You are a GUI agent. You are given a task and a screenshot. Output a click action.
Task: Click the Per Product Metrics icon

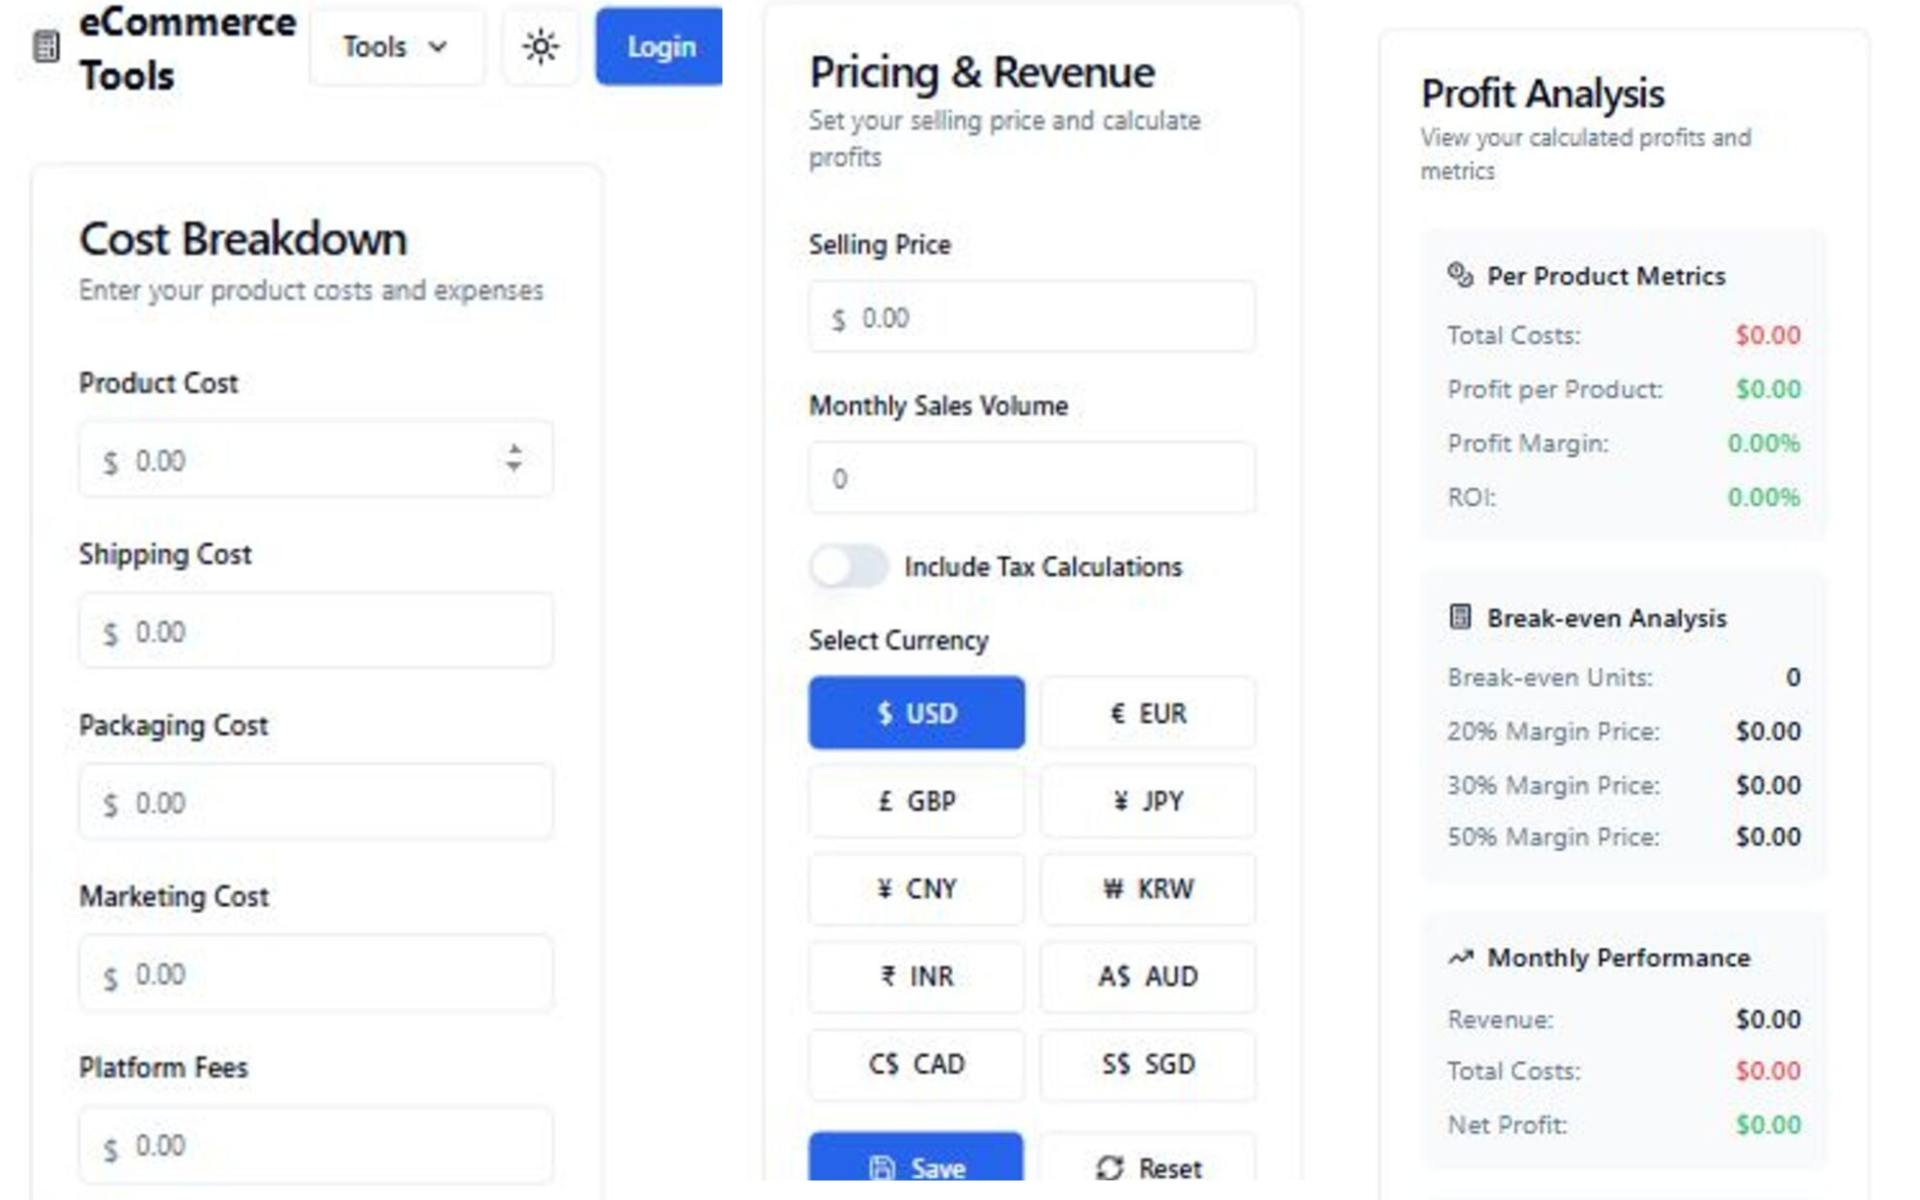(1459, 274)
